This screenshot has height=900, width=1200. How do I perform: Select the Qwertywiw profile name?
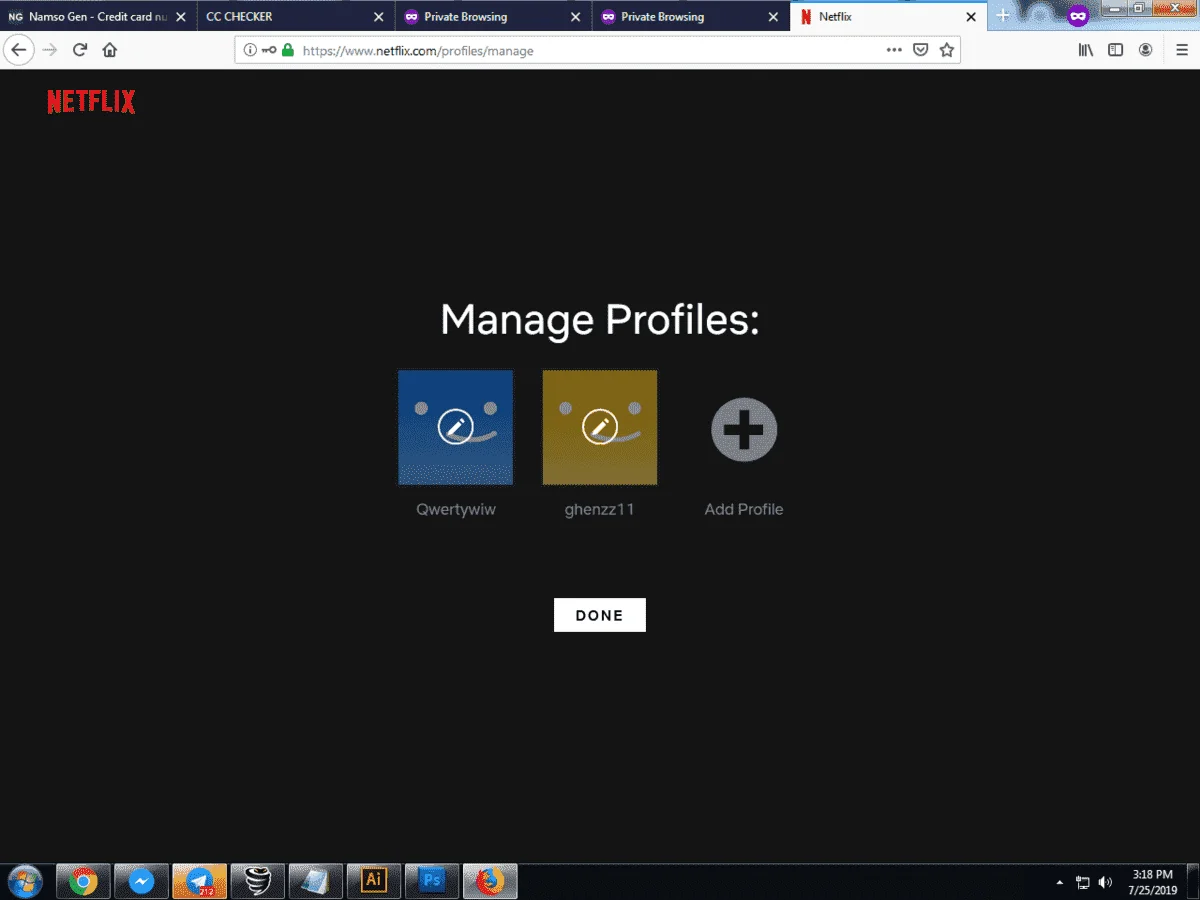[x=456, y=509]
